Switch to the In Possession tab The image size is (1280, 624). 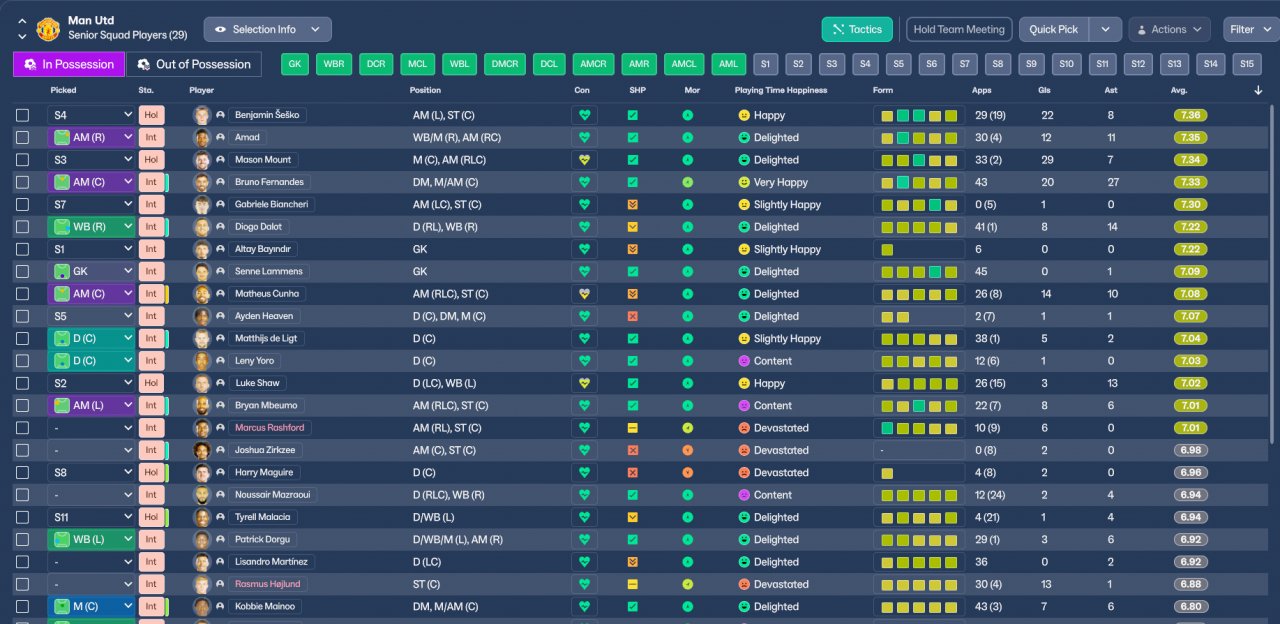pos(69,64)
